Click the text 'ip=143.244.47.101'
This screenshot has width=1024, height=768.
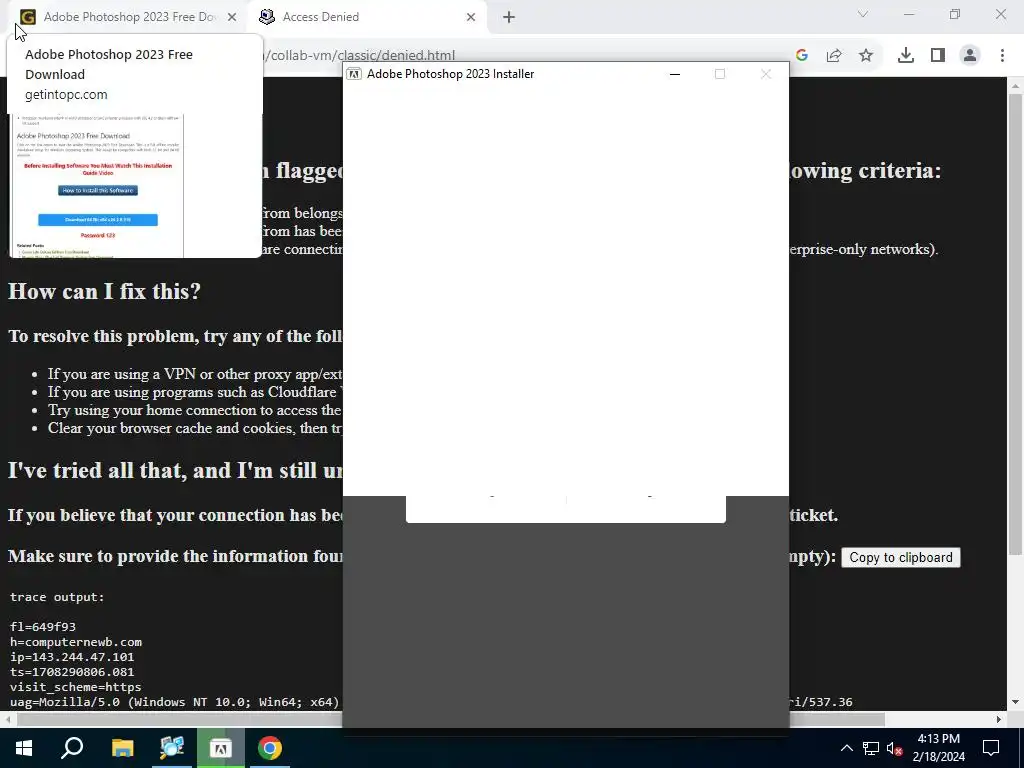click(72, 657)
